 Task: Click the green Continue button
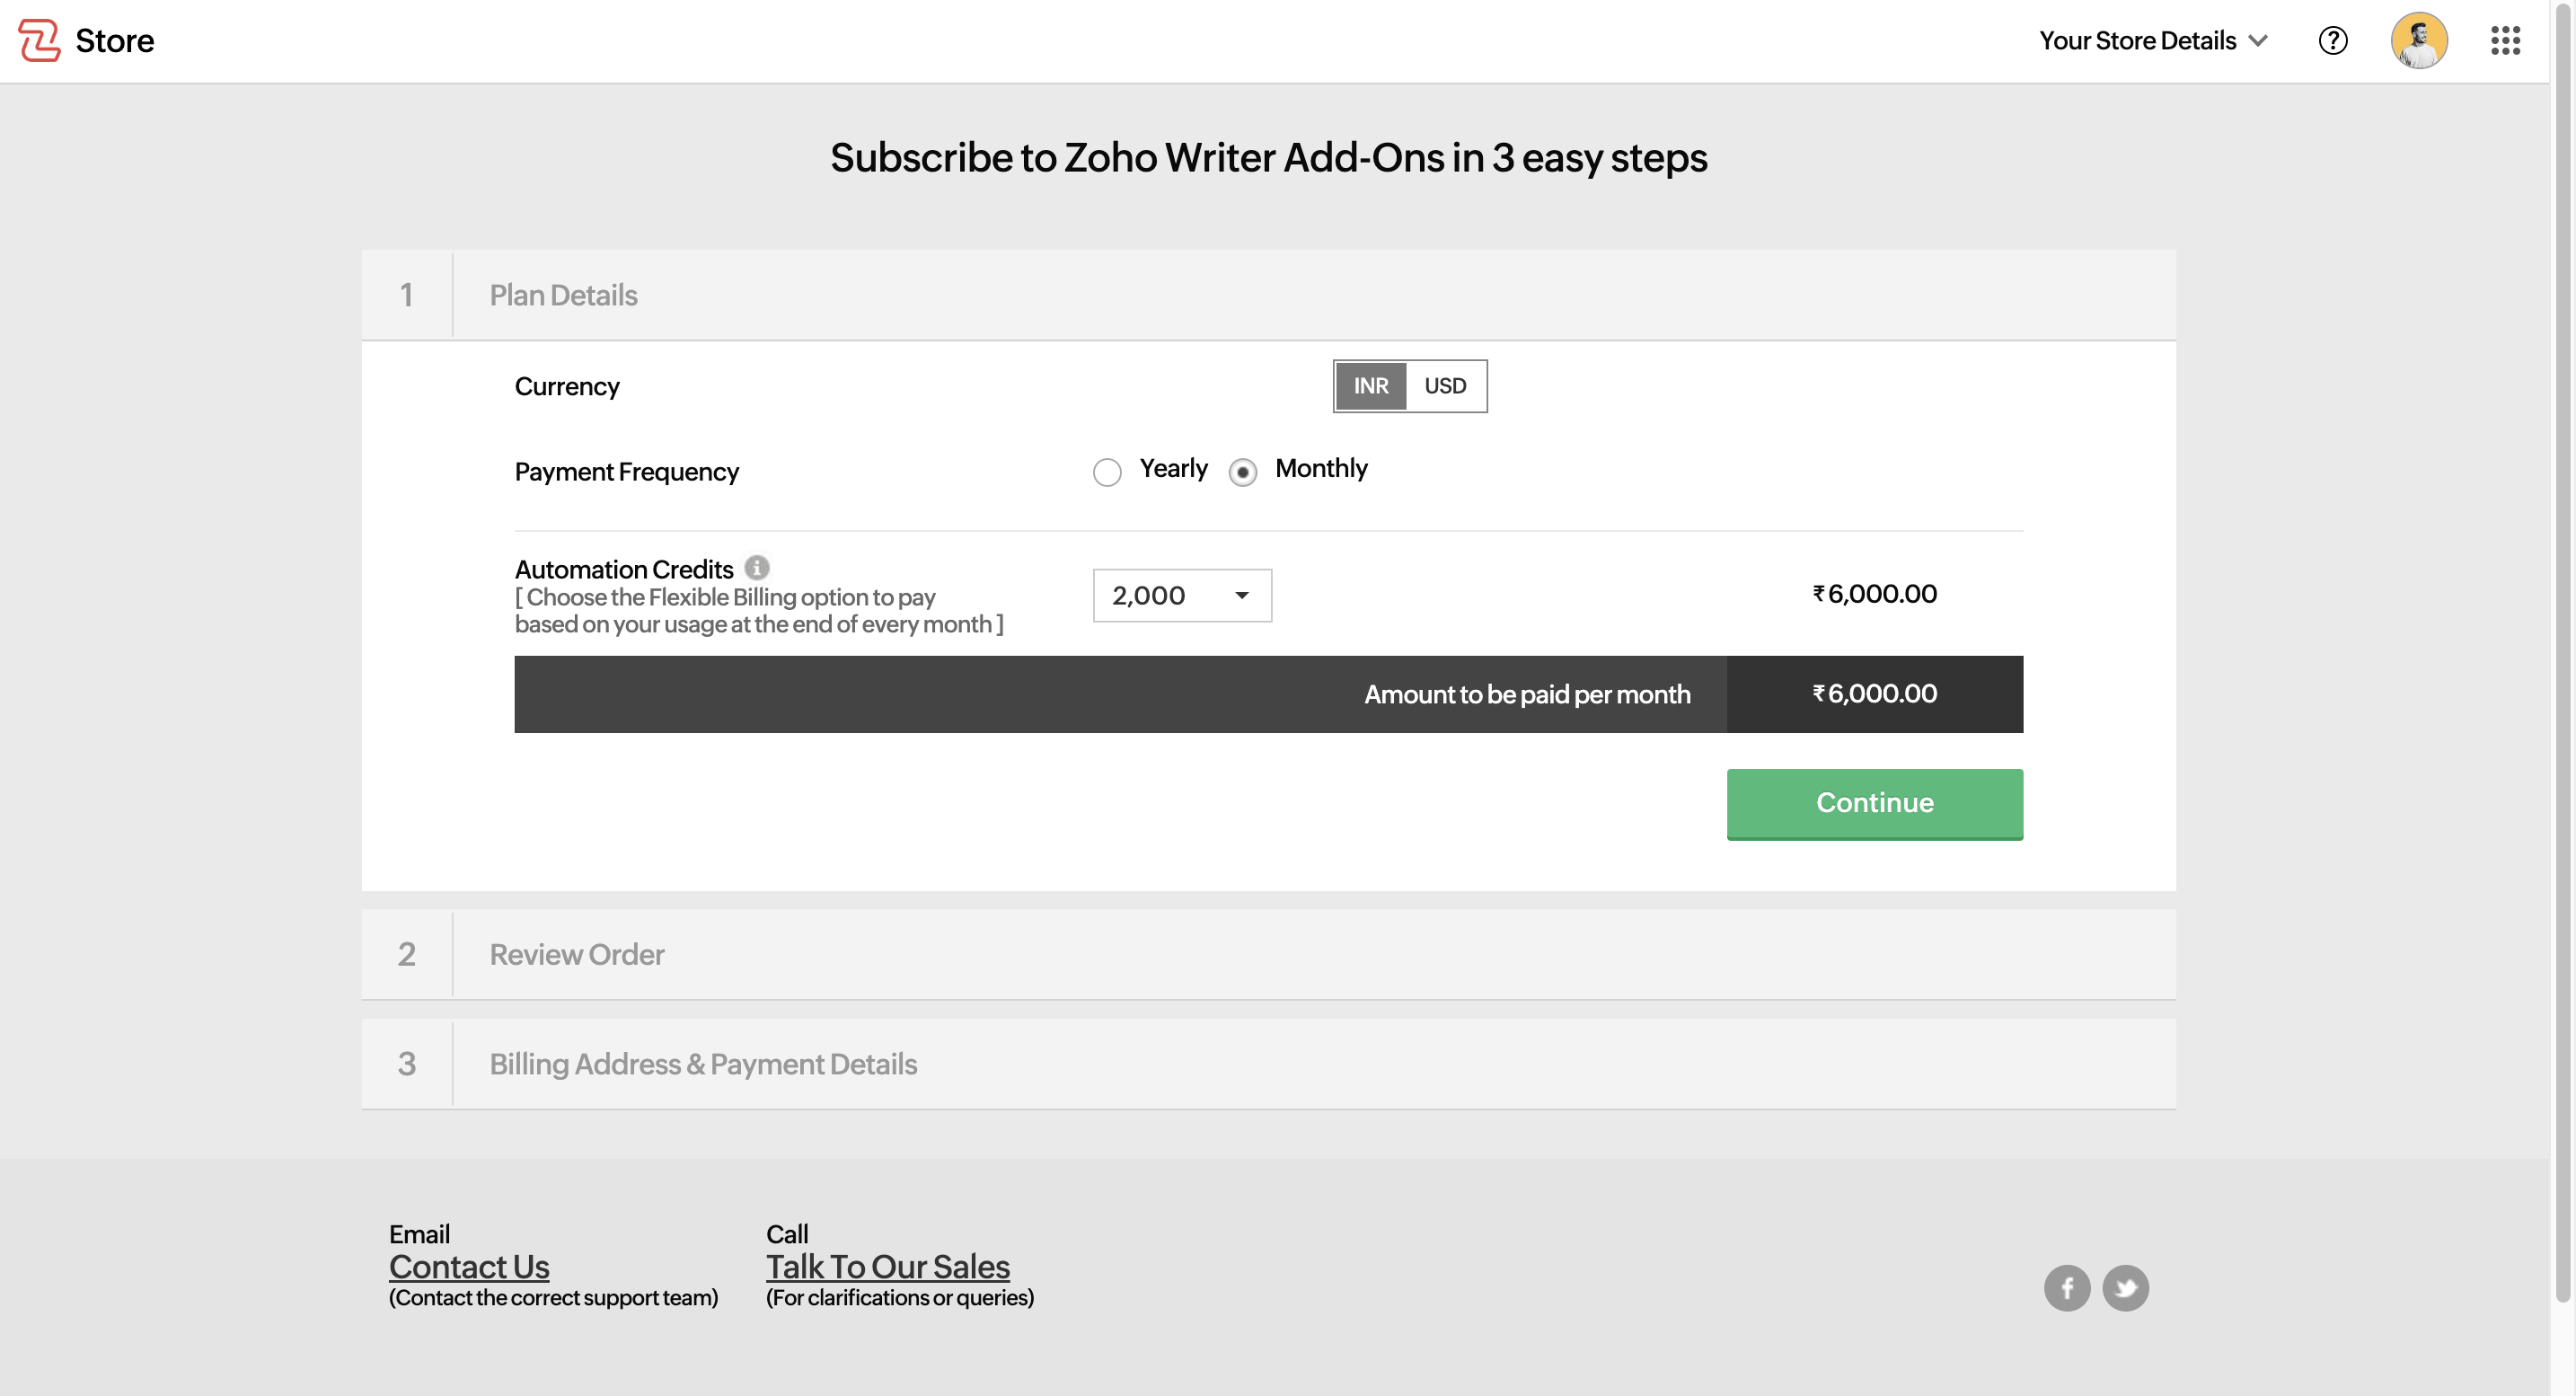click(1874, 804)
